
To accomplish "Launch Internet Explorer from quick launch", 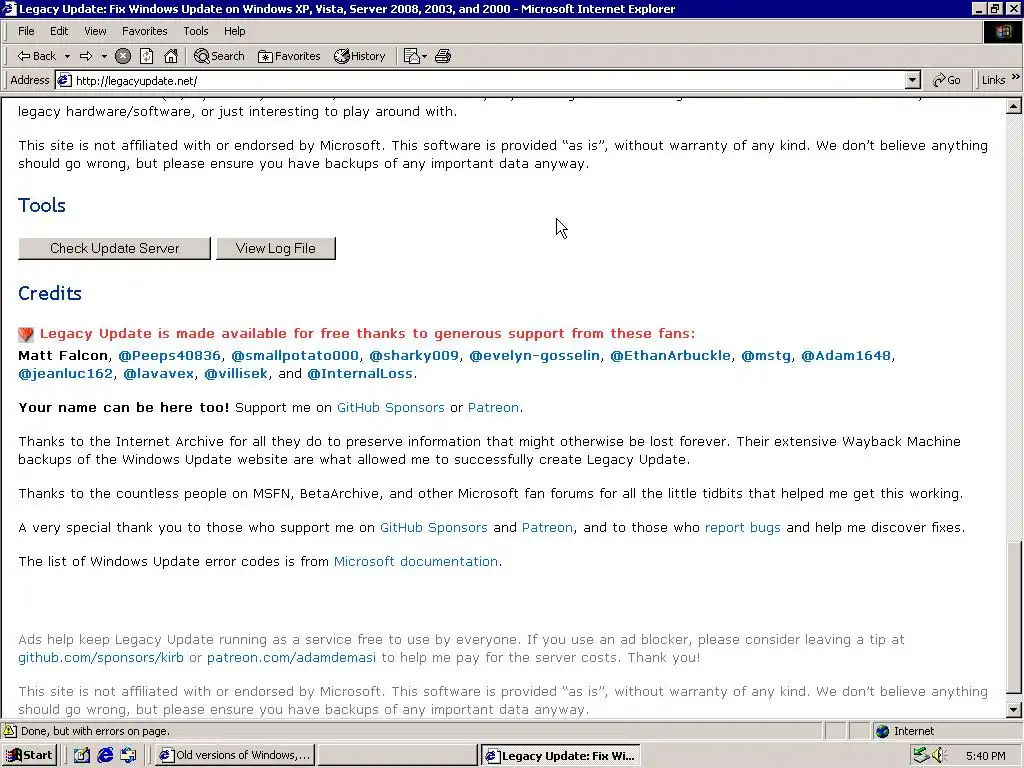I will tap(105, 755).
